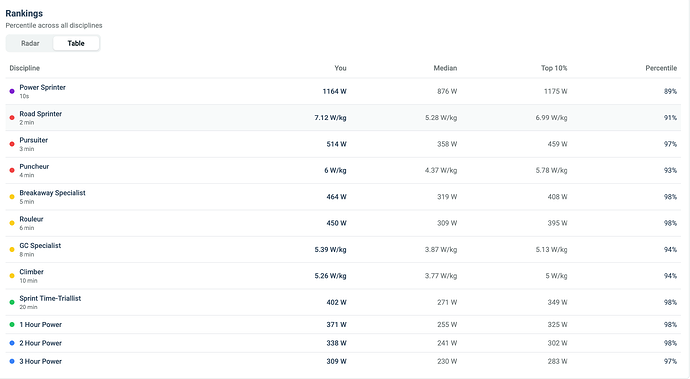Click the 1175 W top 10% value

coord(556,92)
